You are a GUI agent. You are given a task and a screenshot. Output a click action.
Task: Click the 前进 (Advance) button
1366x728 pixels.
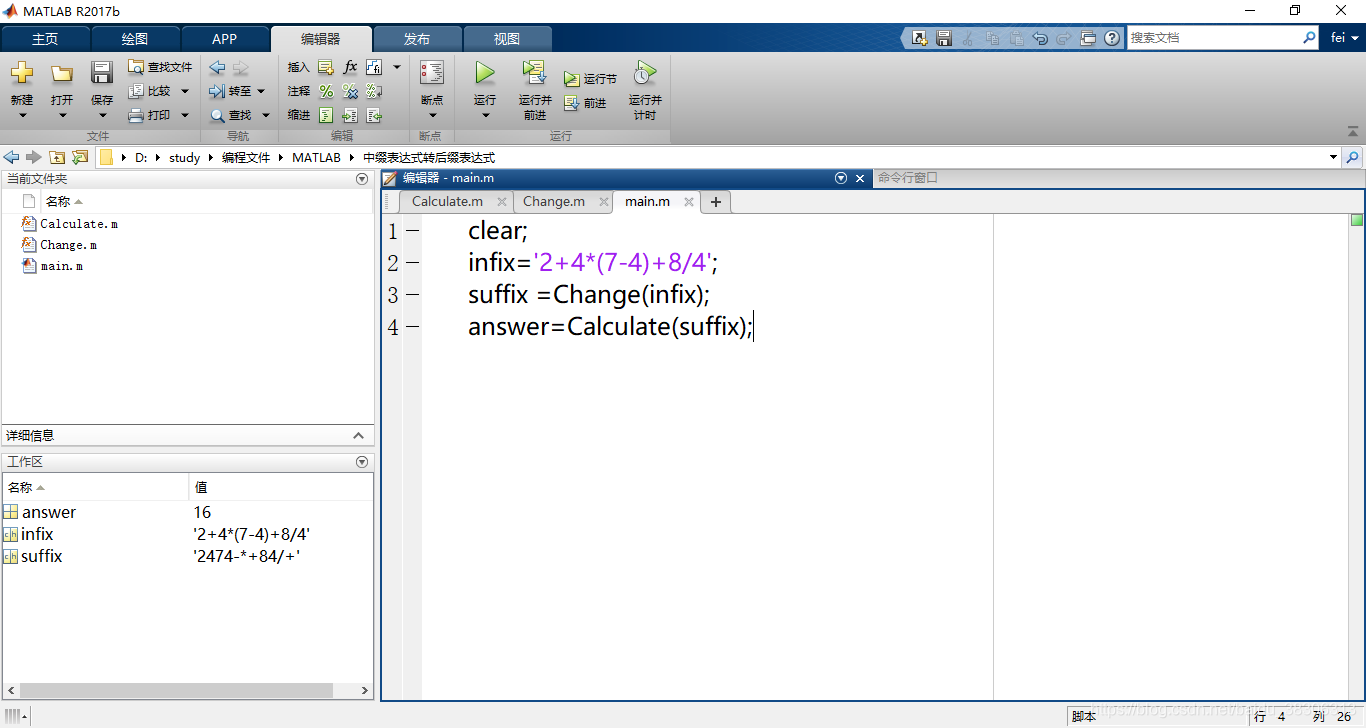[x=586, y=103]
